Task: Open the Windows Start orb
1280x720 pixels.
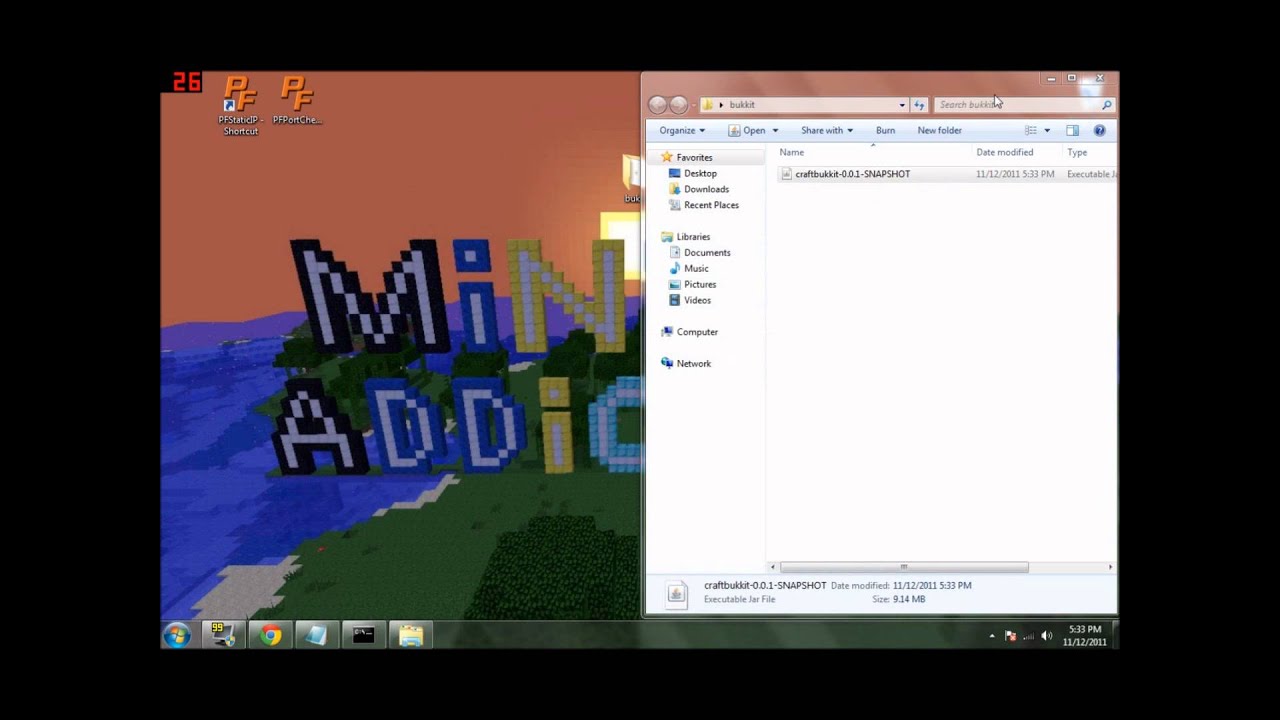Action: 177,635
